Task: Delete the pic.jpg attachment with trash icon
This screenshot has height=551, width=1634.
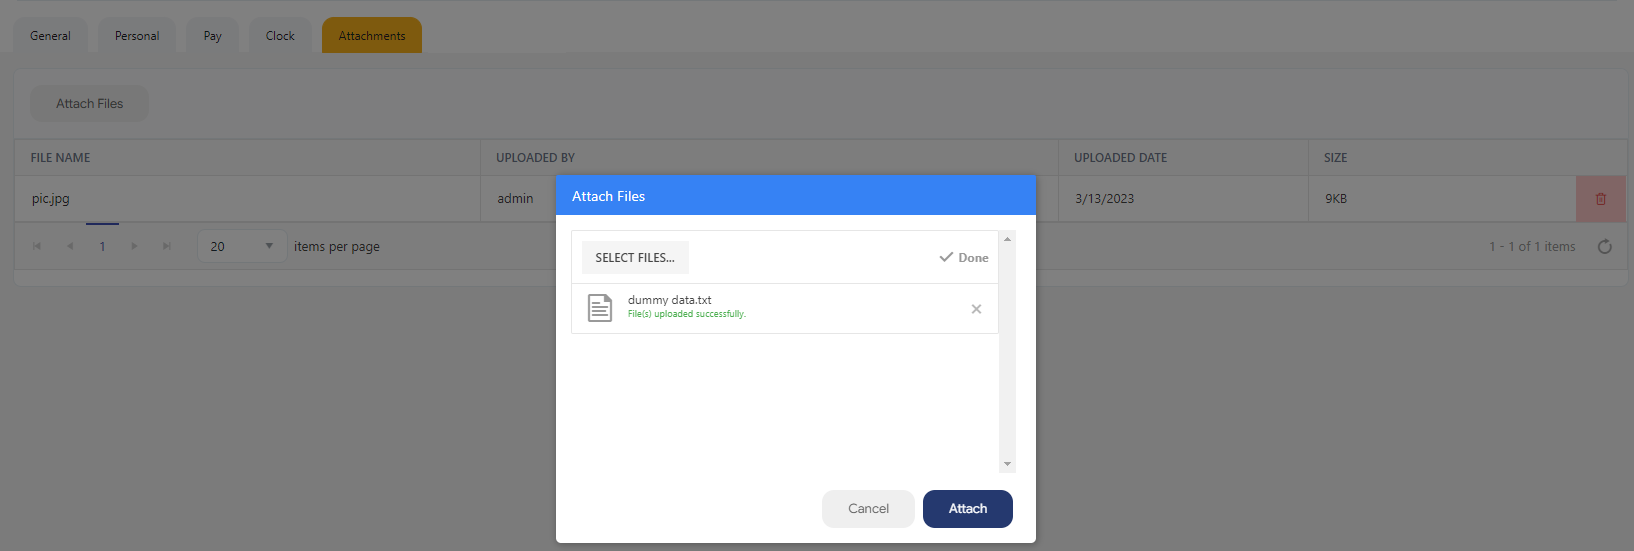Action: (x=1600, y=199)
